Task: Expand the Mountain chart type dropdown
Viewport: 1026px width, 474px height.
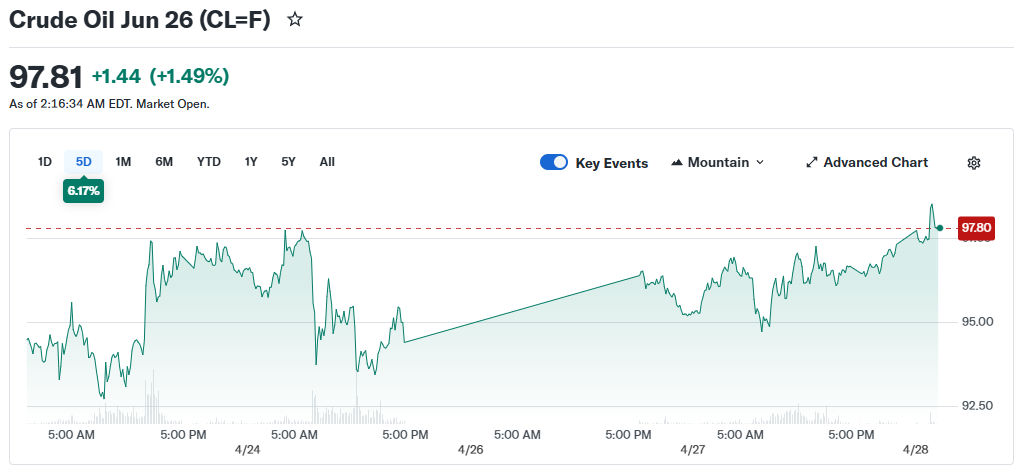Action: tap(717, 163)
